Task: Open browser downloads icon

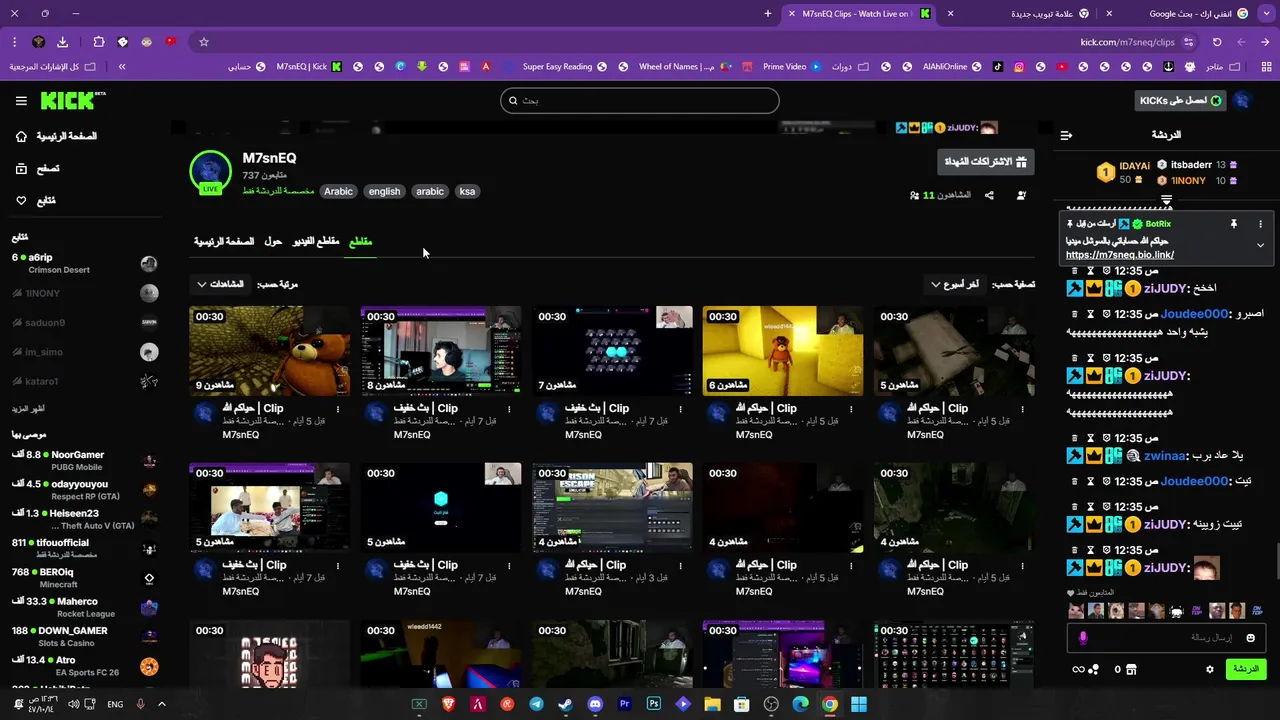Action: [x=62, y=42]
